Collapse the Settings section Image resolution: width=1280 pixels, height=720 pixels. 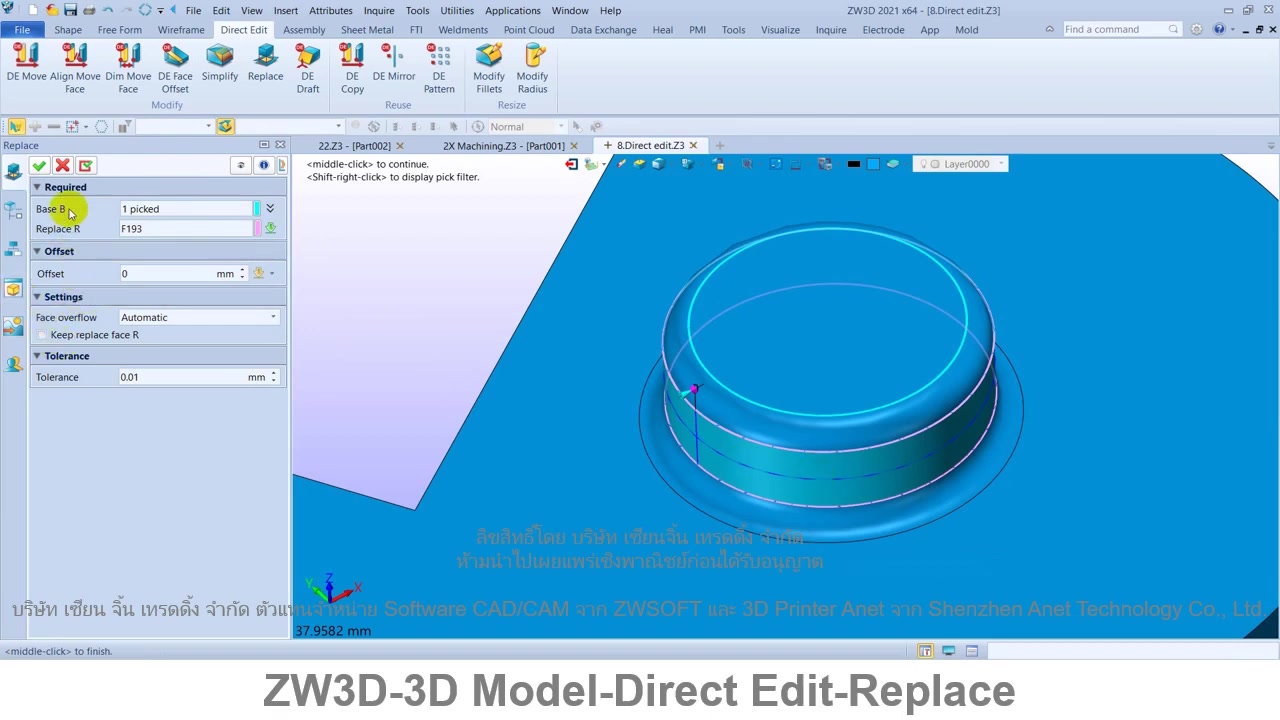[37, 297]
